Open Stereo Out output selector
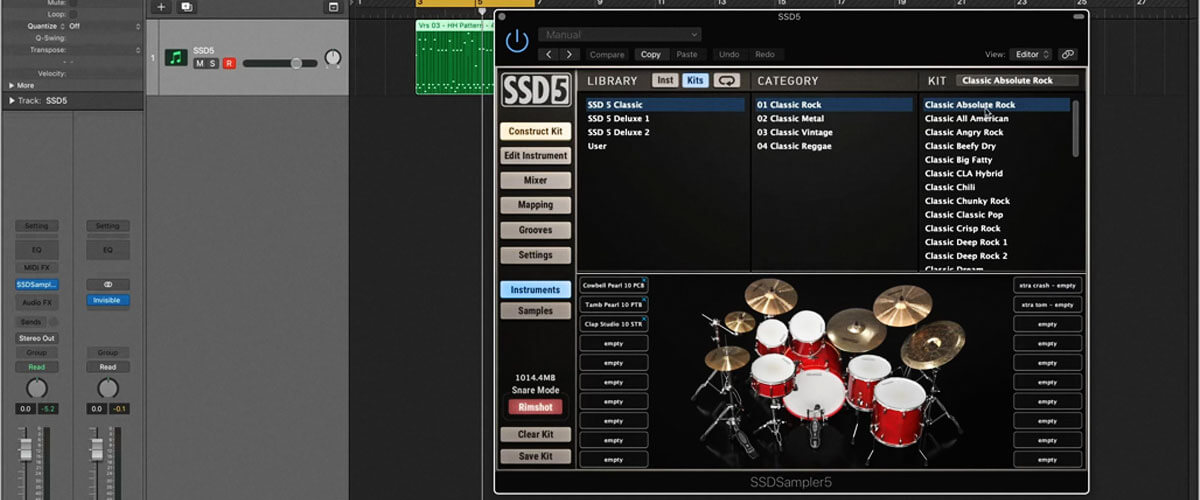Screen dimensions: 1200x500 [x=36, y=338]
